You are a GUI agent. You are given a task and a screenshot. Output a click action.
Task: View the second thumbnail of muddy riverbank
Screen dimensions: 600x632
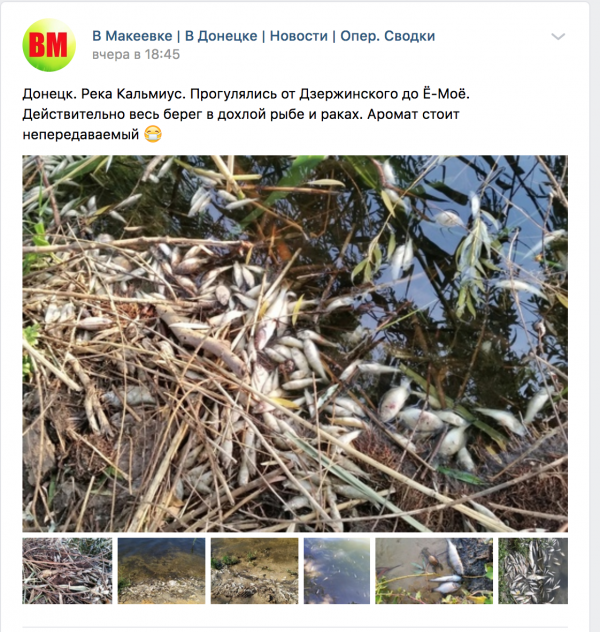pos(161,570)
